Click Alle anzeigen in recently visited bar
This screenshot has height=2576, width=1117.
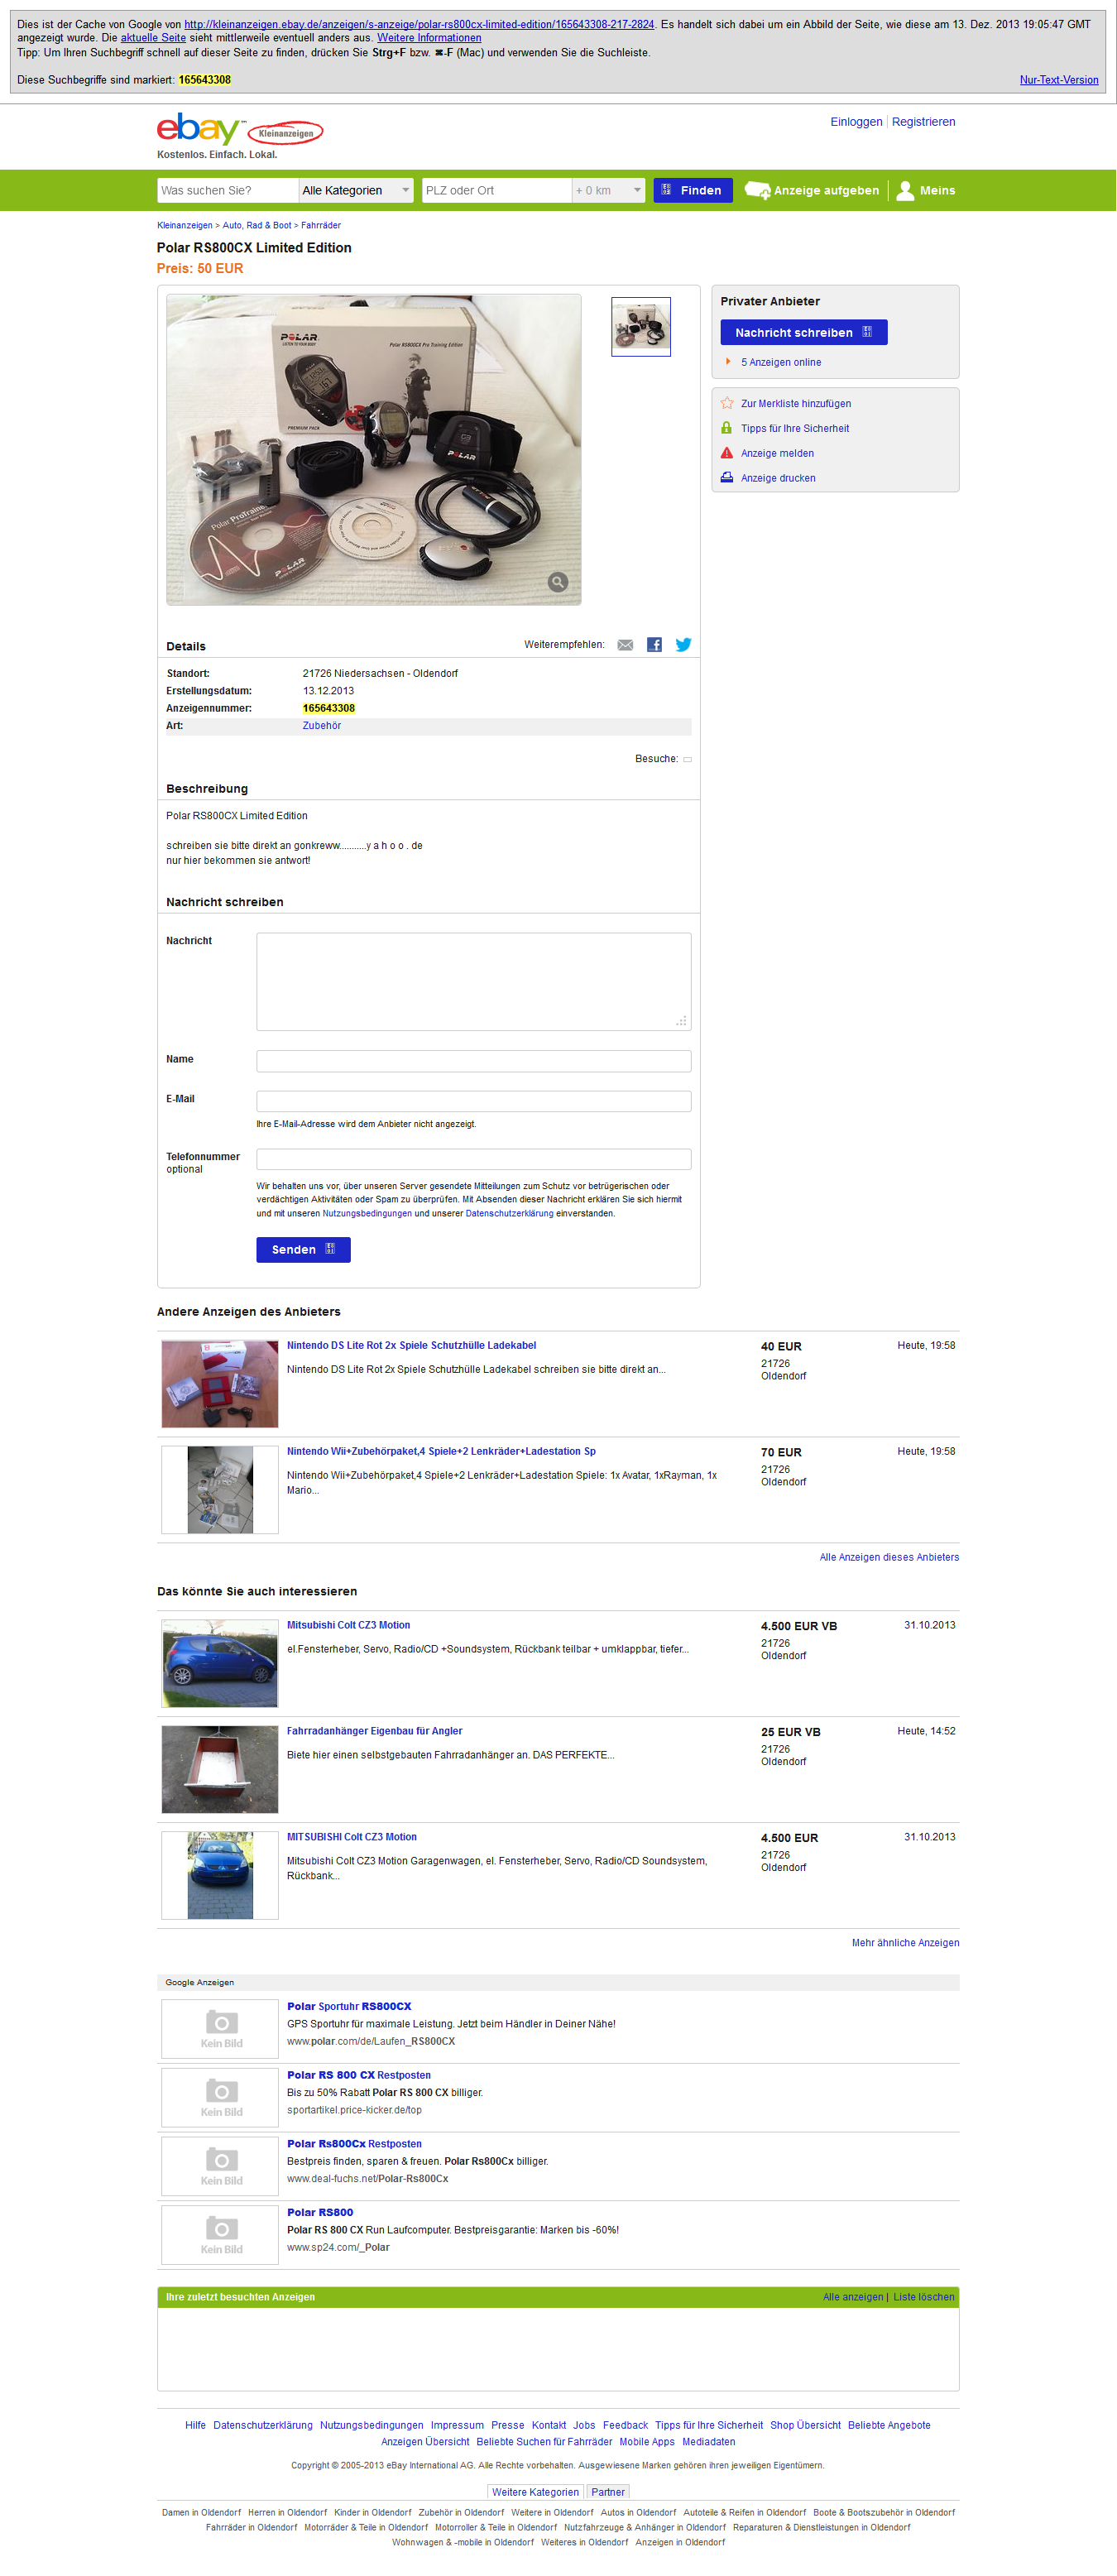[853, 2297]
